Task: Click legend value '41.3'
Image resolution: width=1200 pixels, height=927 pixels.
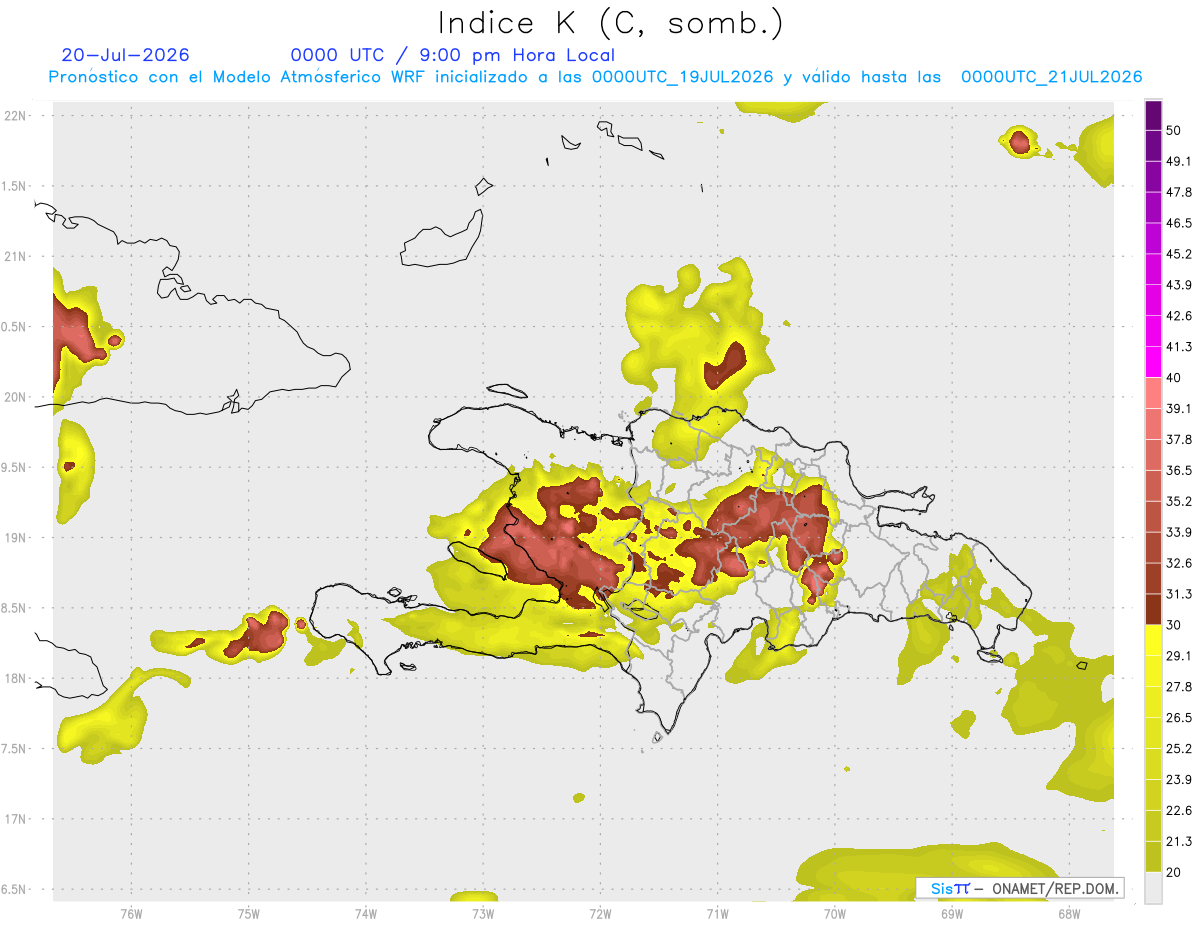Action: tap(1179, 347)
